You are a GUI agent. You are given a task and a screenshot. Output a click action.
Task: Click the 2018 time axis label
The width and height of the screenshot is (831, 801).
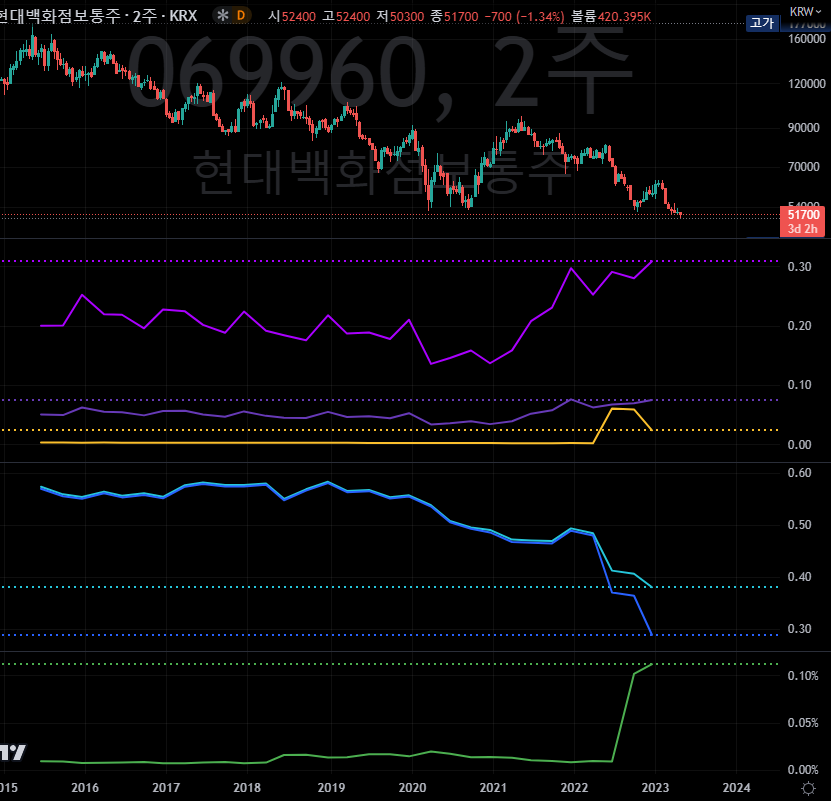(247, 787)
